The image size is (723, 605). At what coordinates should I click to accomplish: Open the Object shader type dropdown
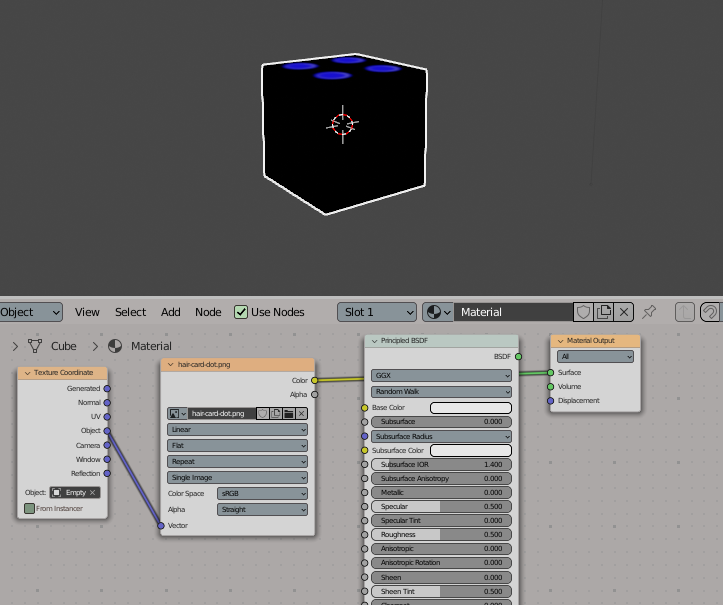[x=31, y=312]
